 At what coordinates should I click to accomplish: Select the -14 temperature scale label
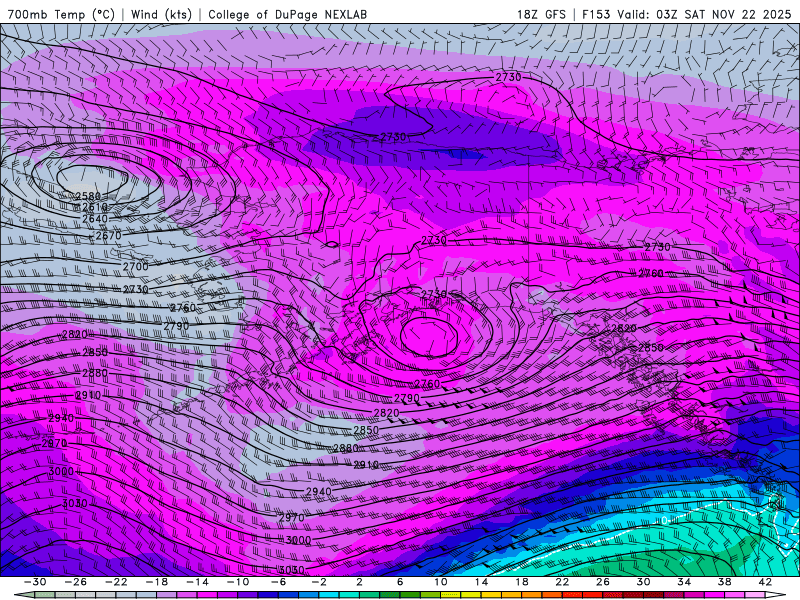[197, 582]
